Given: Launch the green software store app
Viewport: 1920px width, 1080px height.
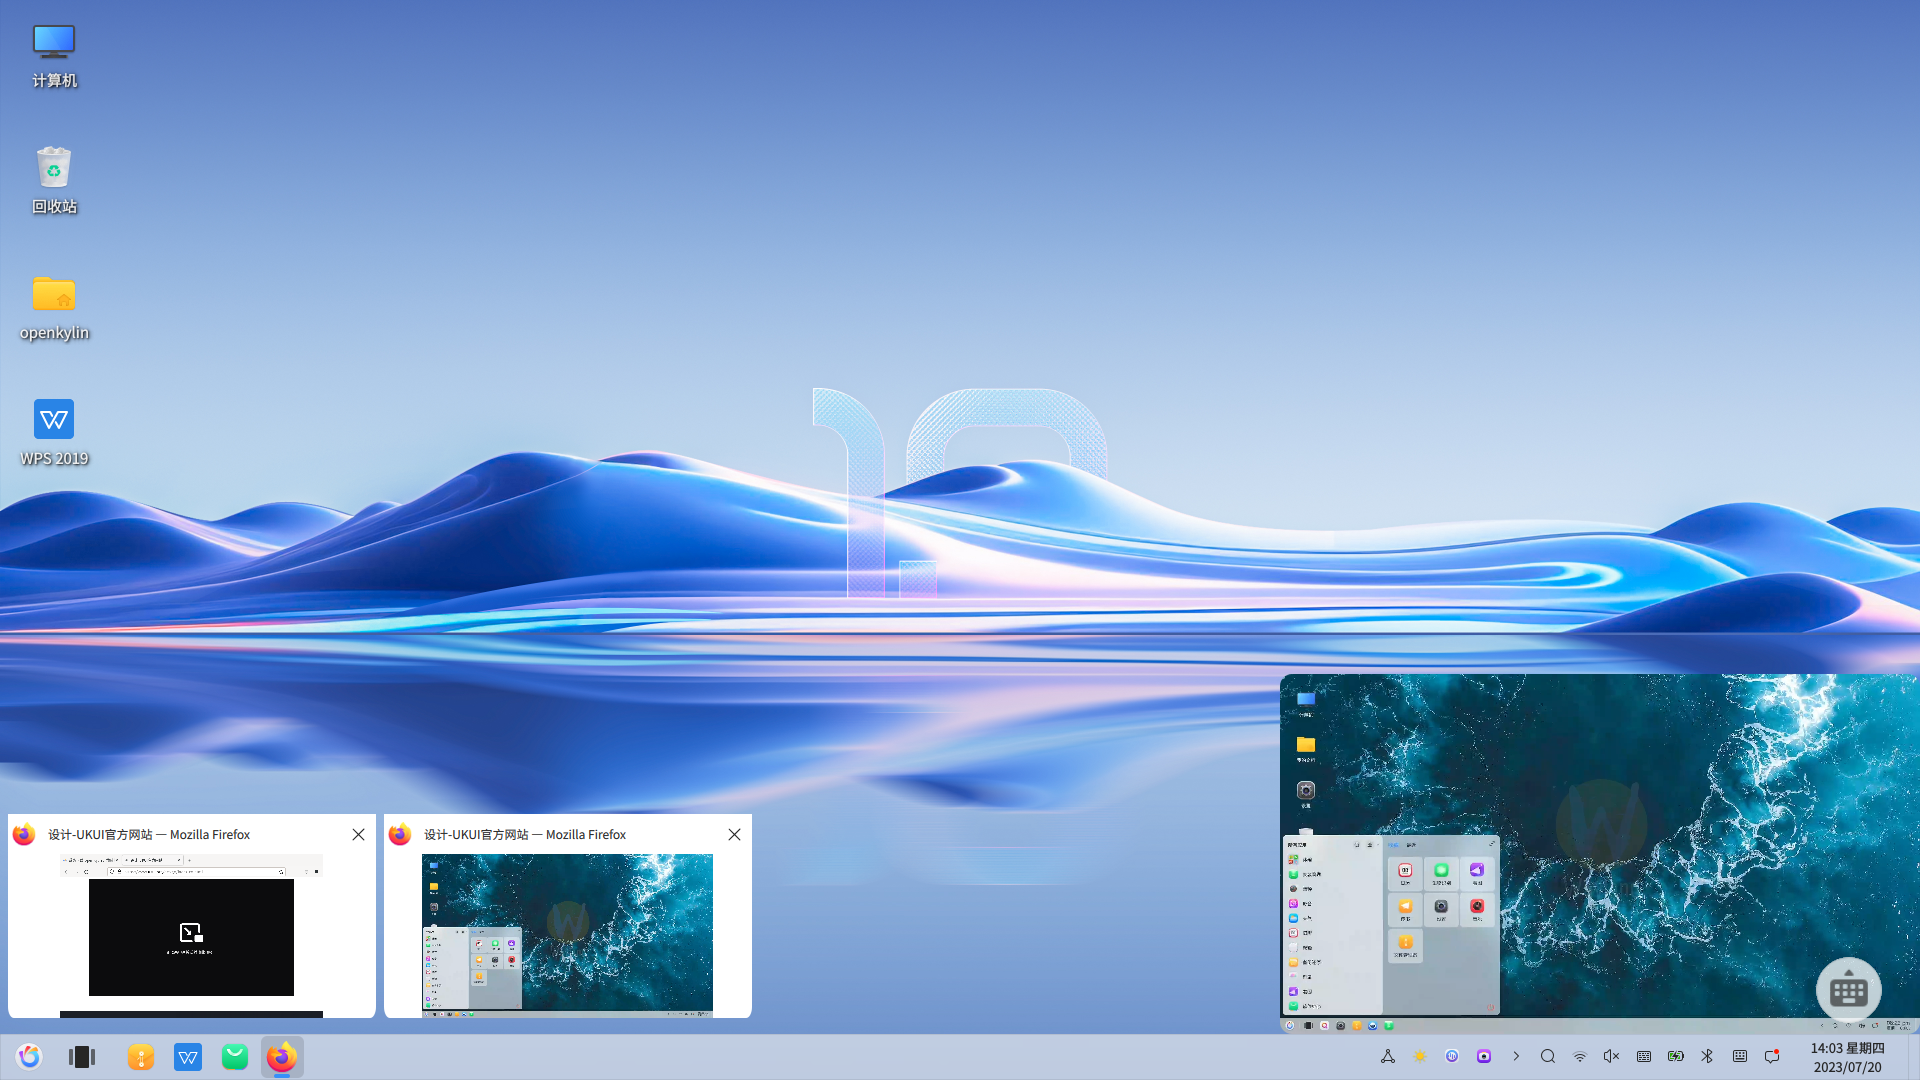Looking at the screenshot, I should click(235, 1057).
